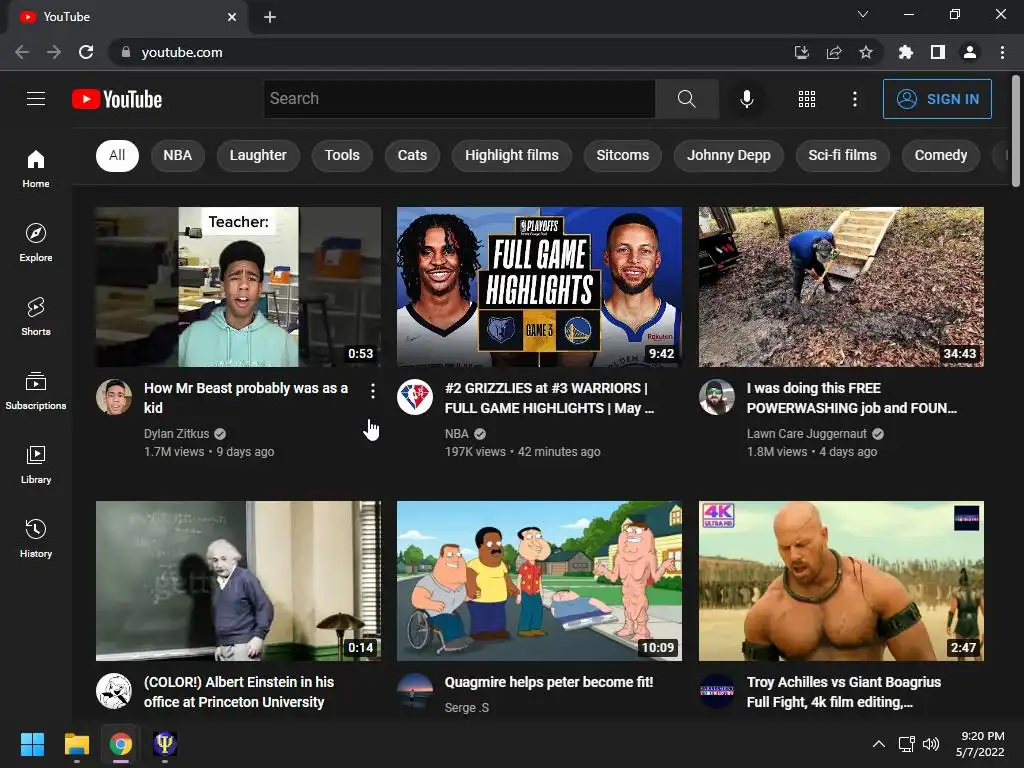Open Grizzlies at Warriors highlights title
The height and width of the screenshot is (768, 1024).
(x=549, y=398)
